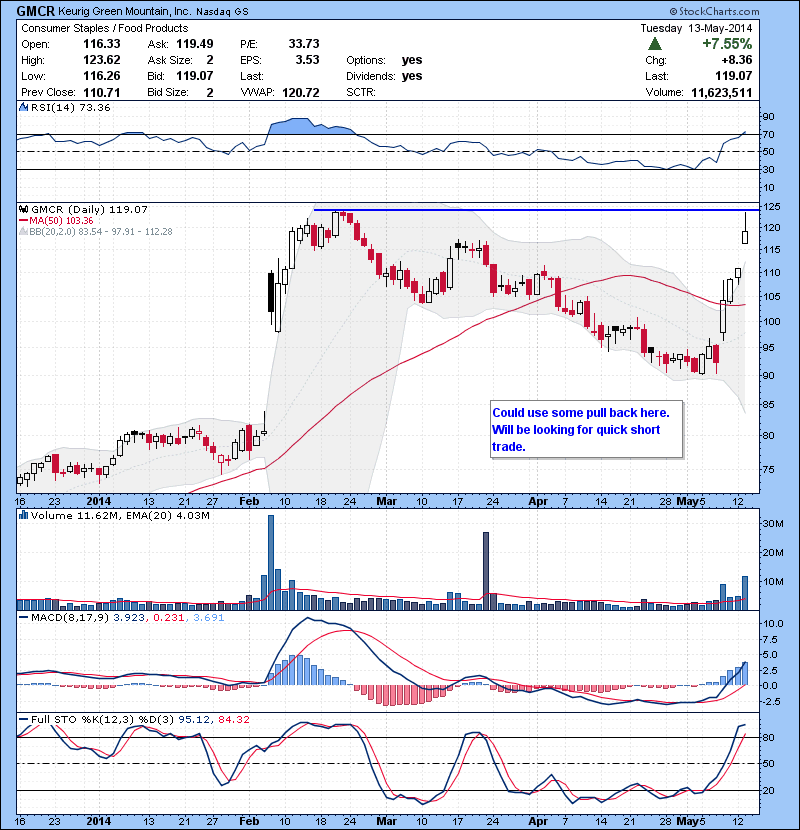This screenshot has height=830, width=800.
Task: Click the SCTR label
Action: coord(361,92)
